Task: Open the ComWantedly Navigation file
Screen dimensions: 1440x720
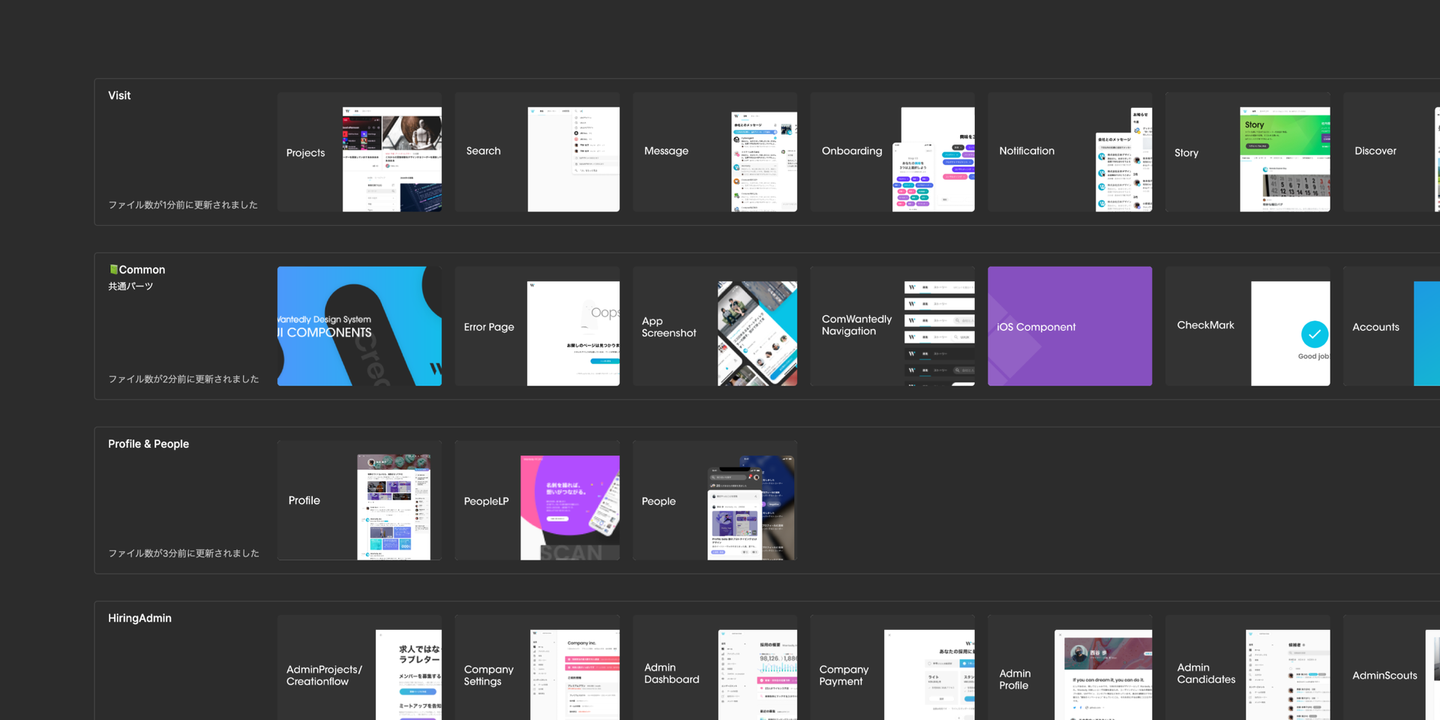Action: pyautogui.click(x=892, y=326)
